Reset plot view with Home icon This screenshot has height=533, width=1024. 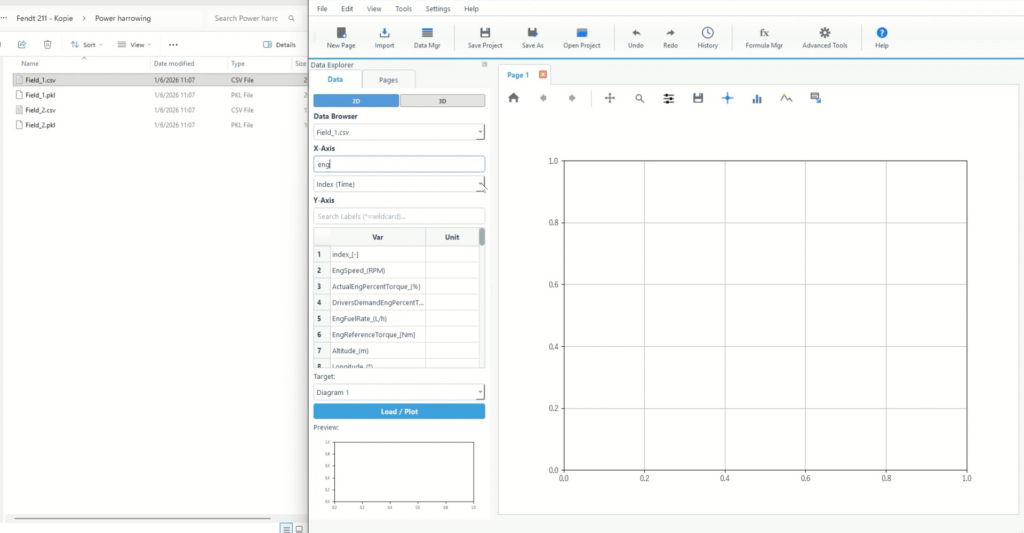pyautogui.click(x=514, y=98)
